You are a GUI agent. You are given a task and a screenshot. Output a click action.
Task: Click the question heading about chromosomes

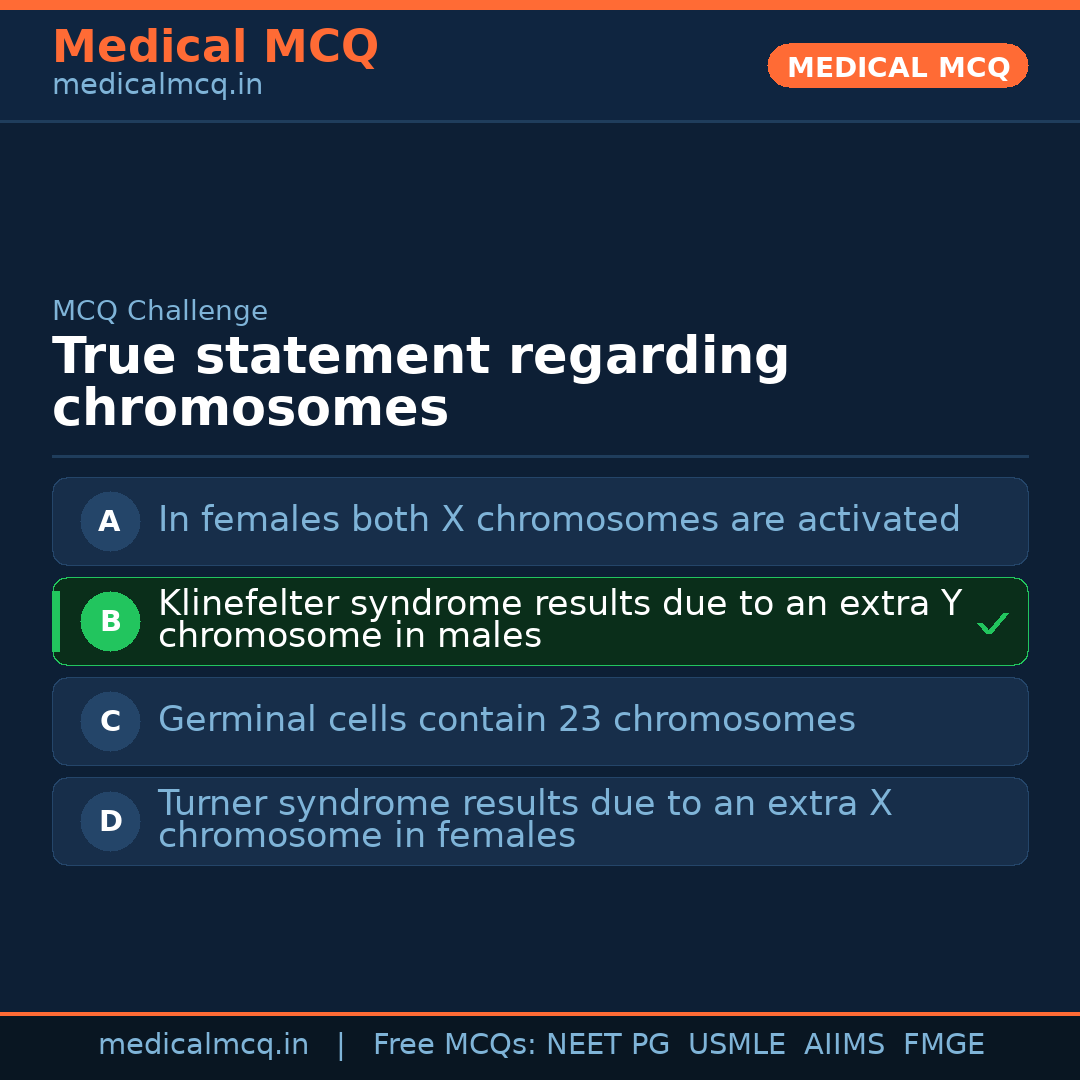(x=420, y=382)
